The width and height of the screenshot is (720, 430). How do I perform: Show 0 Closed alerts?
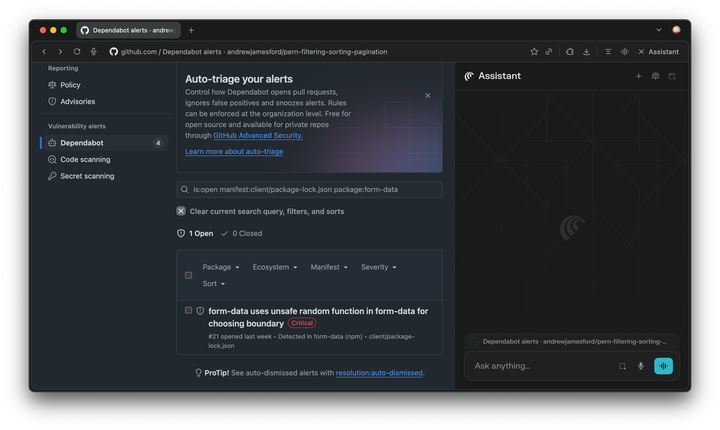pyautogui.click(x=242, y=233)
